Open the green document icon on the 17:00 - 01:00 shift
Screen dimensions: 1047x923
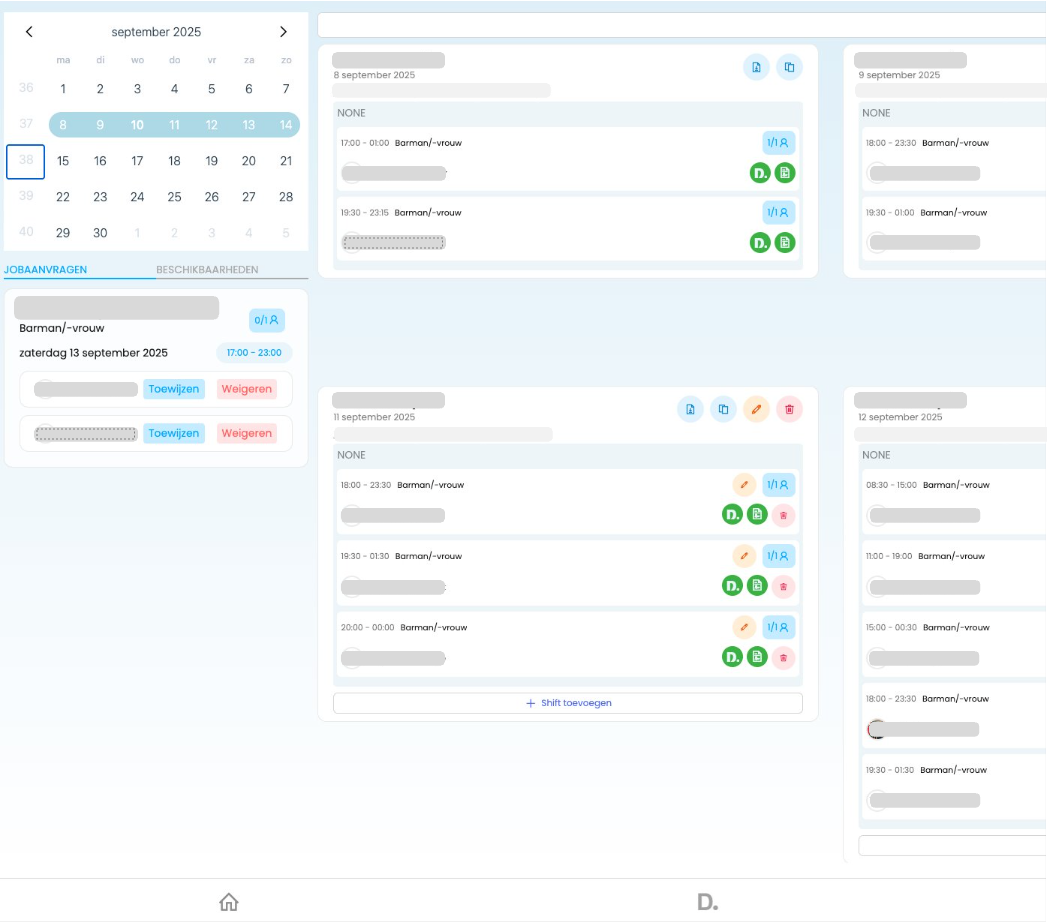point(785,173)
